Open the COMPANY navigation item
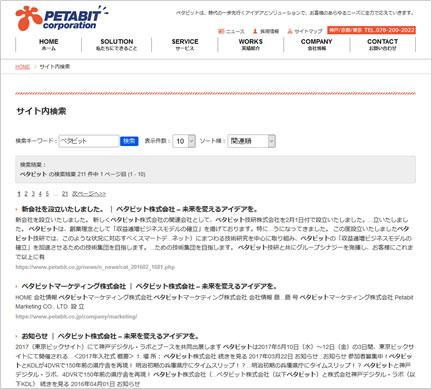This screenshot has width=432, height=389. [x=317, y=44]
